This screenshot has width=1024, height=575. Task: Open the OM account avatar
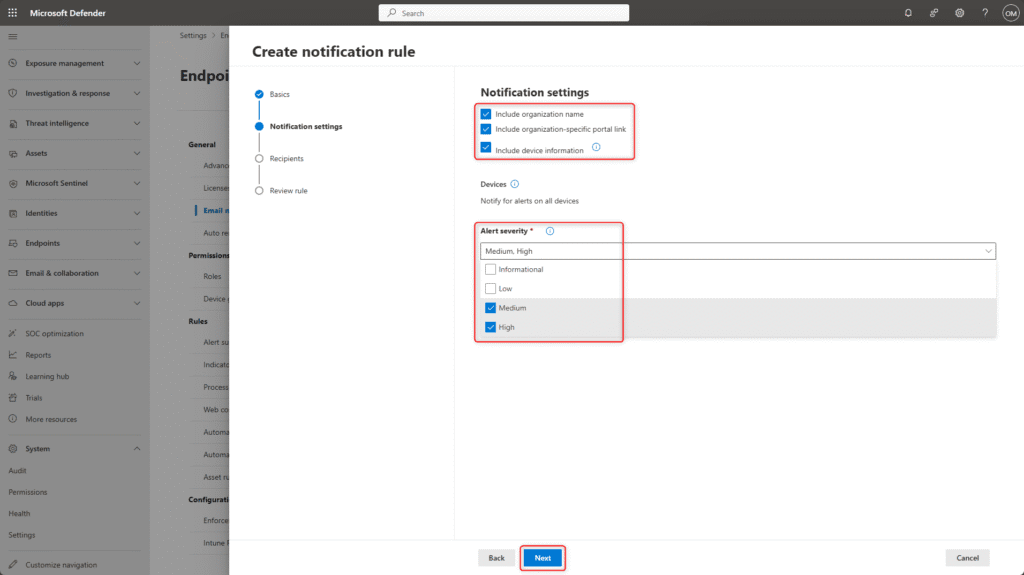[1010, 13]
